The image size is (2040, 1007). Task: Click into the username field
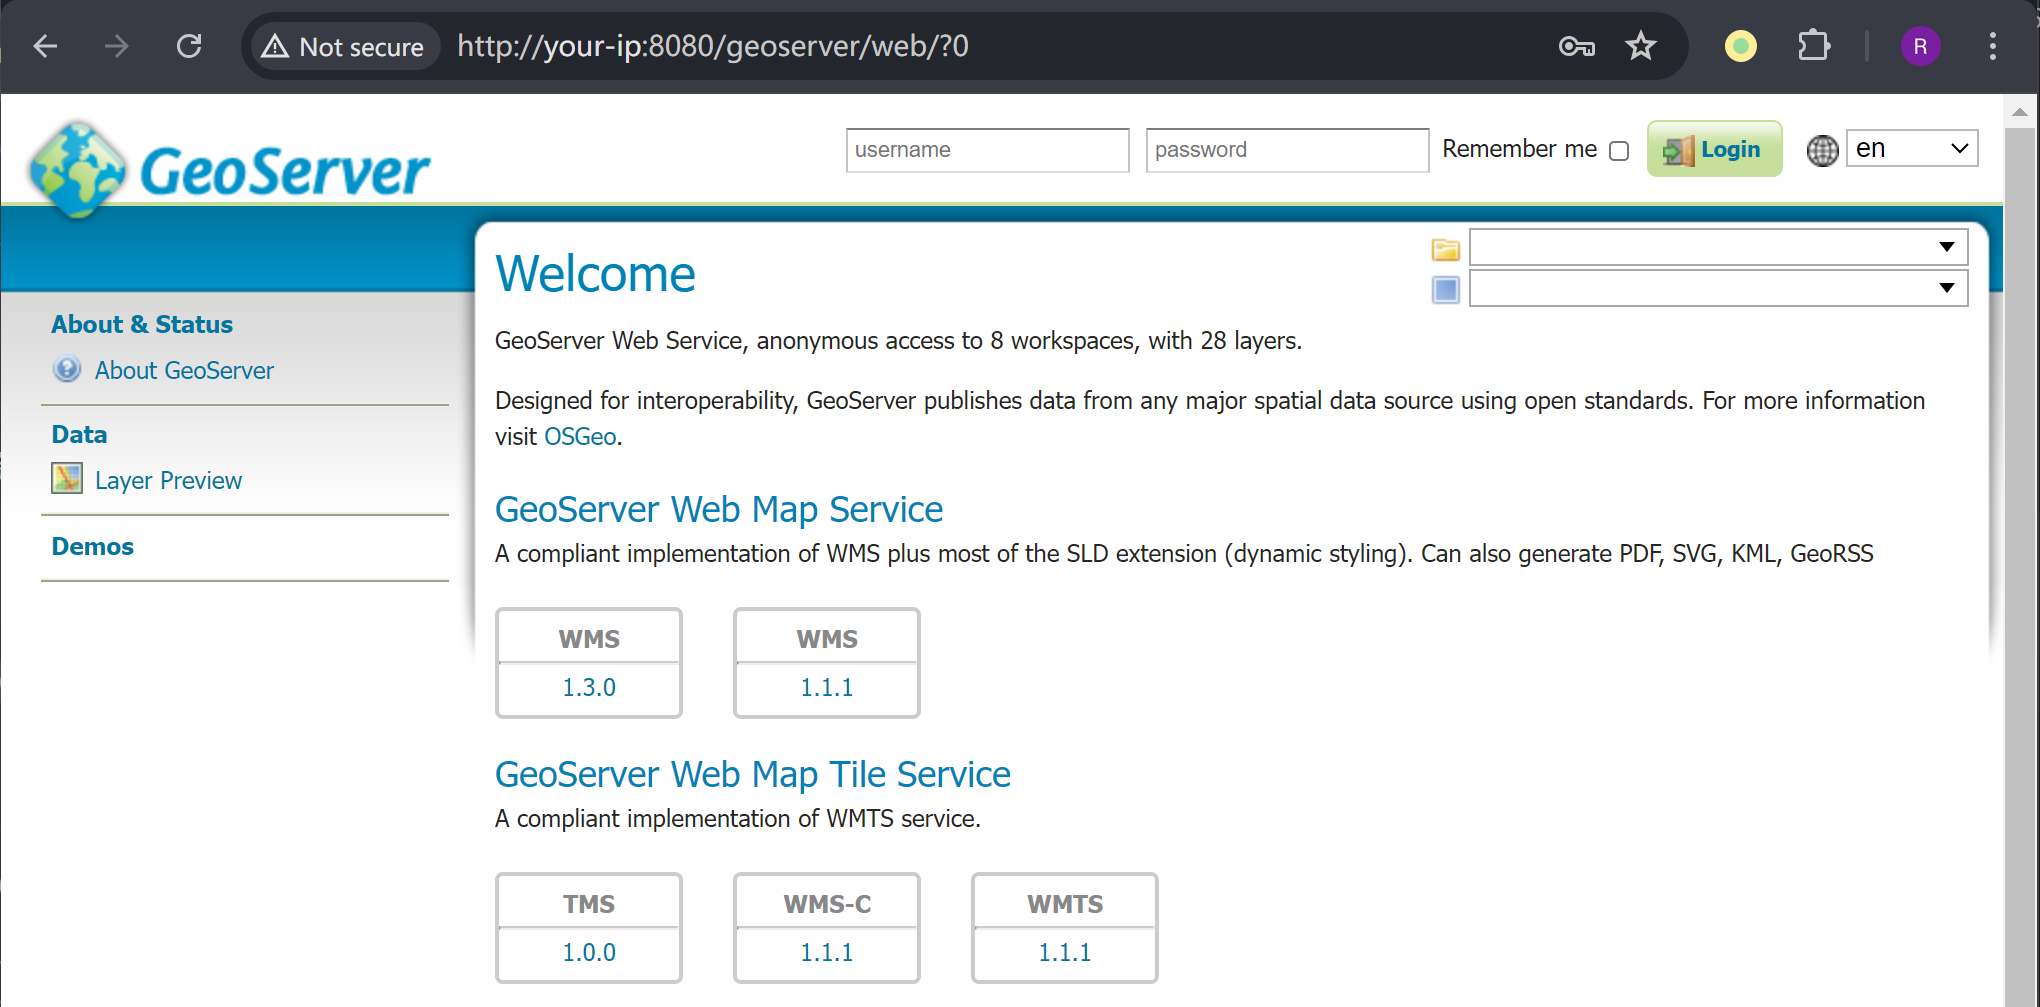[x=987, y=150]
